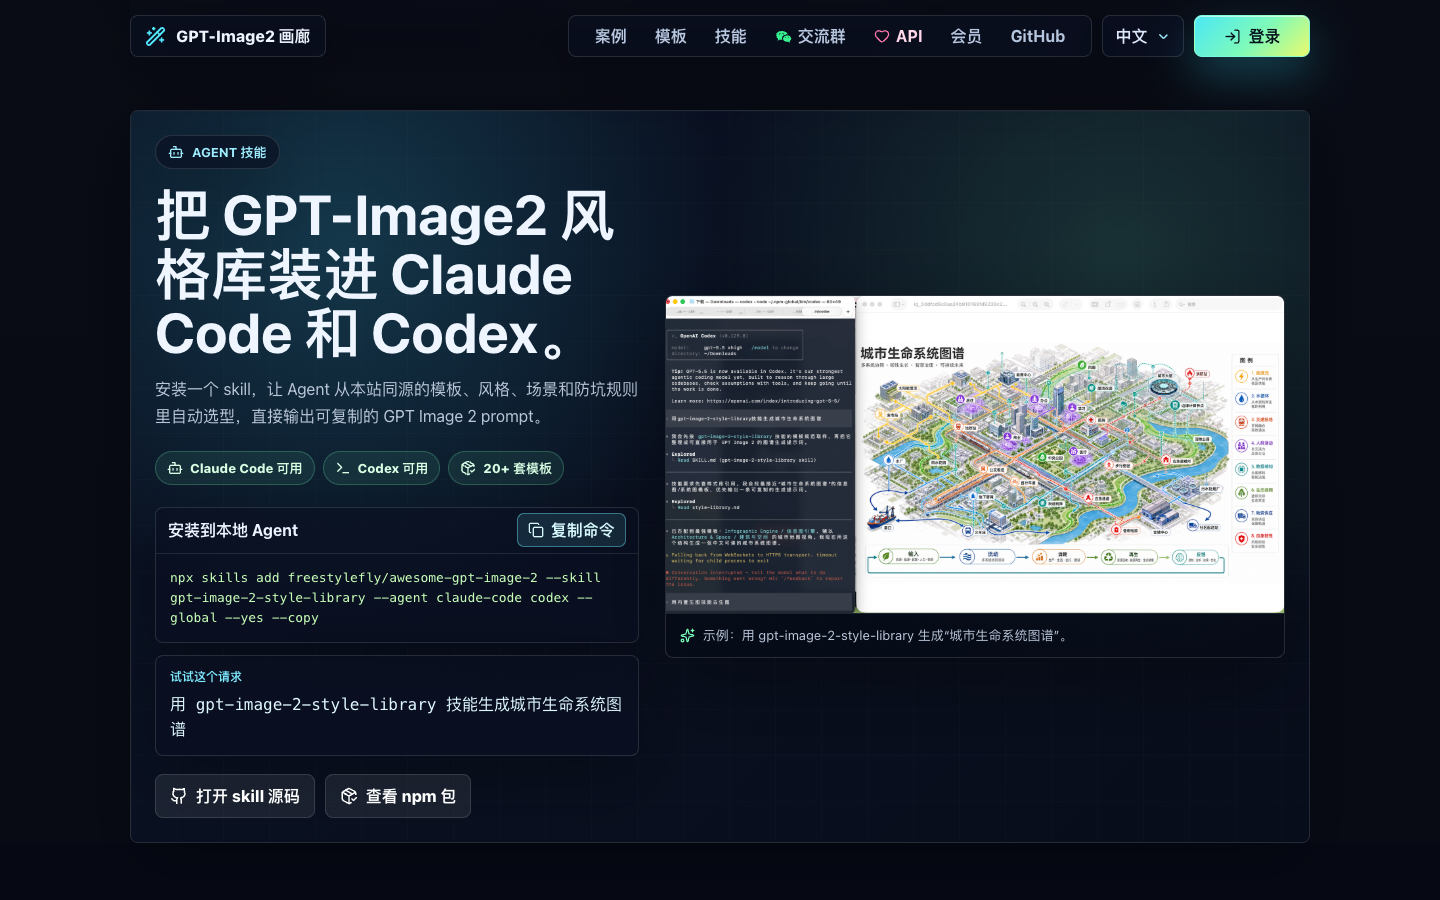Viewport: 1440px width, 900px height.
Task: Click the login arrow icon
Action: point(1233,36)
